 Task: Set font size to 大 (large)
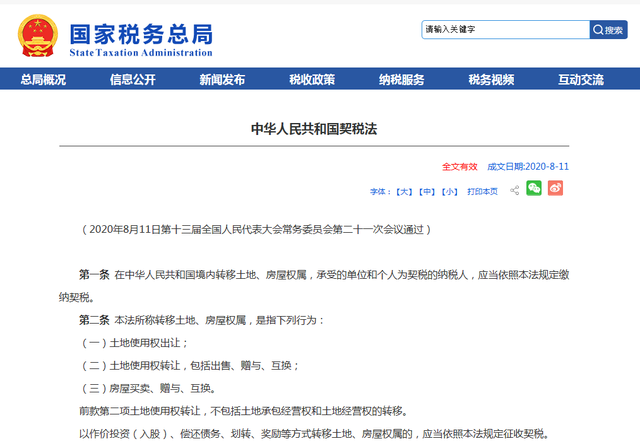pos(404,192)
